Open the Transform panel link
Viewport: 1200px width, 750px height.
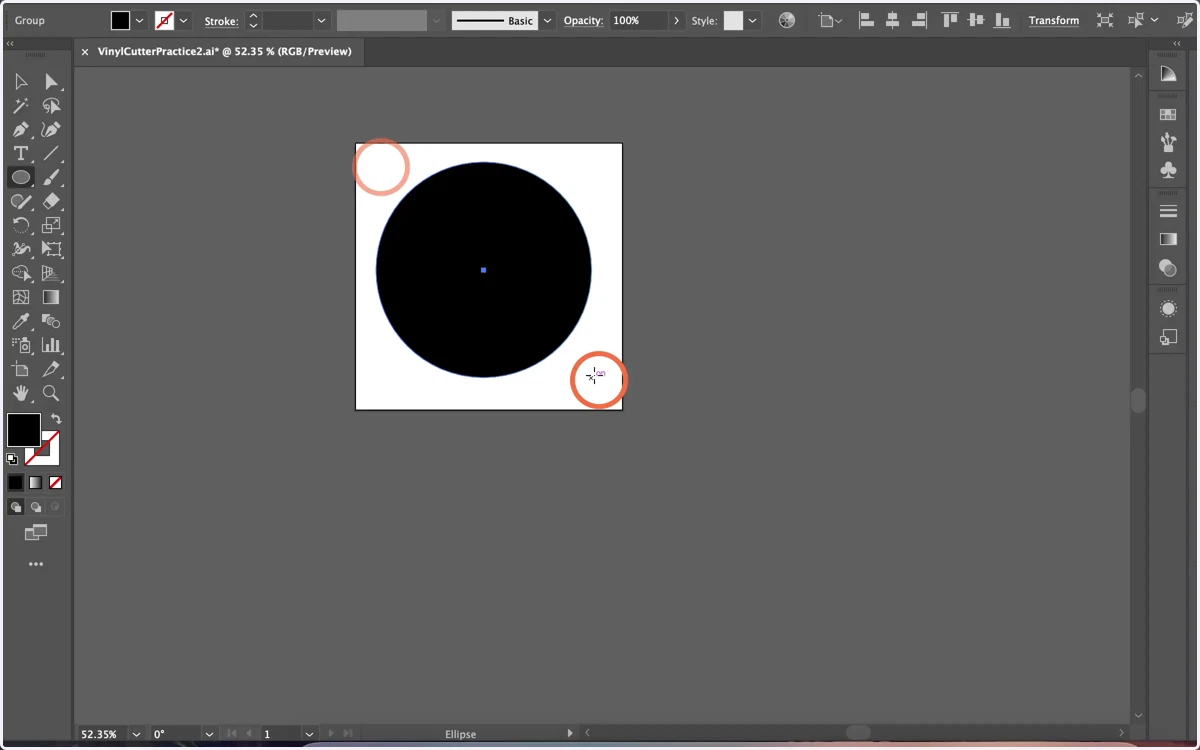(1054, 20)
